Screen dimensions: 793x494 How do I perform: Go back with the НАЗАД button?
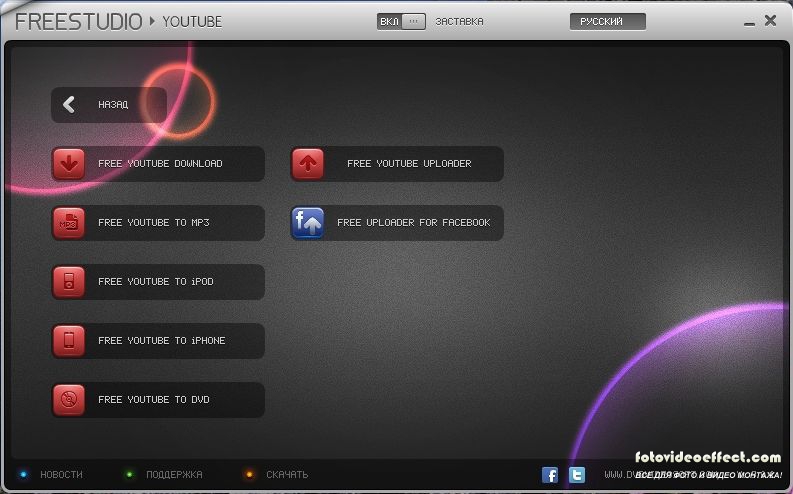(109, 105)
